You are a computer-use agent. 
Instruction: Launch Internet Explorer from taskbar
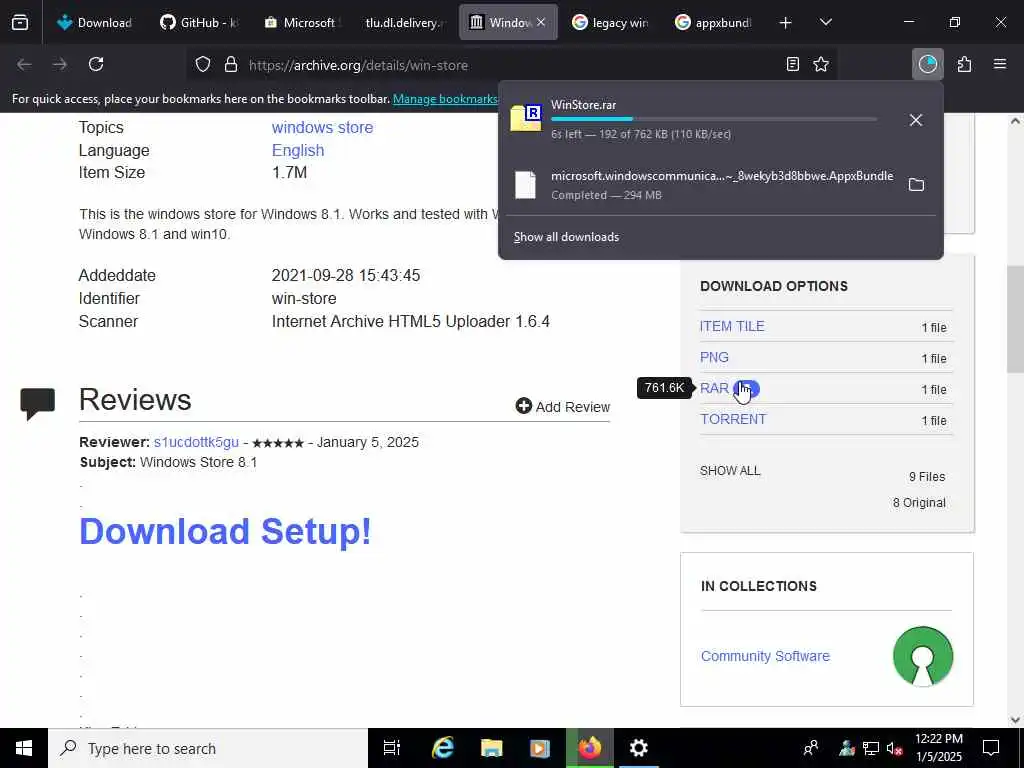(x=442, y=748)
